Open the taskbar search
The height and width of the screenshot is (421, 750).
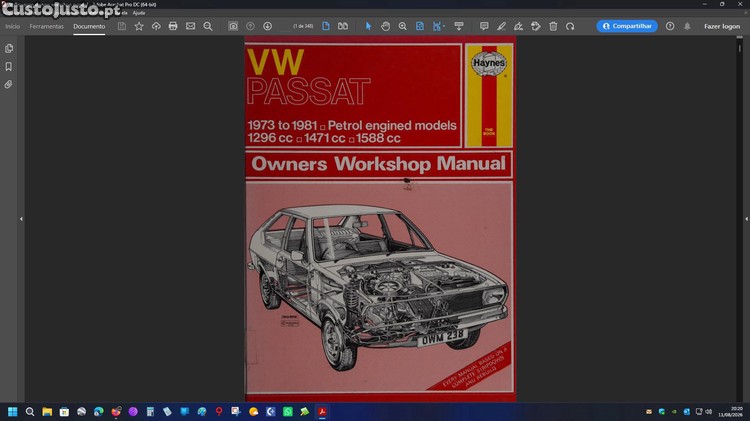(x=30, y=411)
